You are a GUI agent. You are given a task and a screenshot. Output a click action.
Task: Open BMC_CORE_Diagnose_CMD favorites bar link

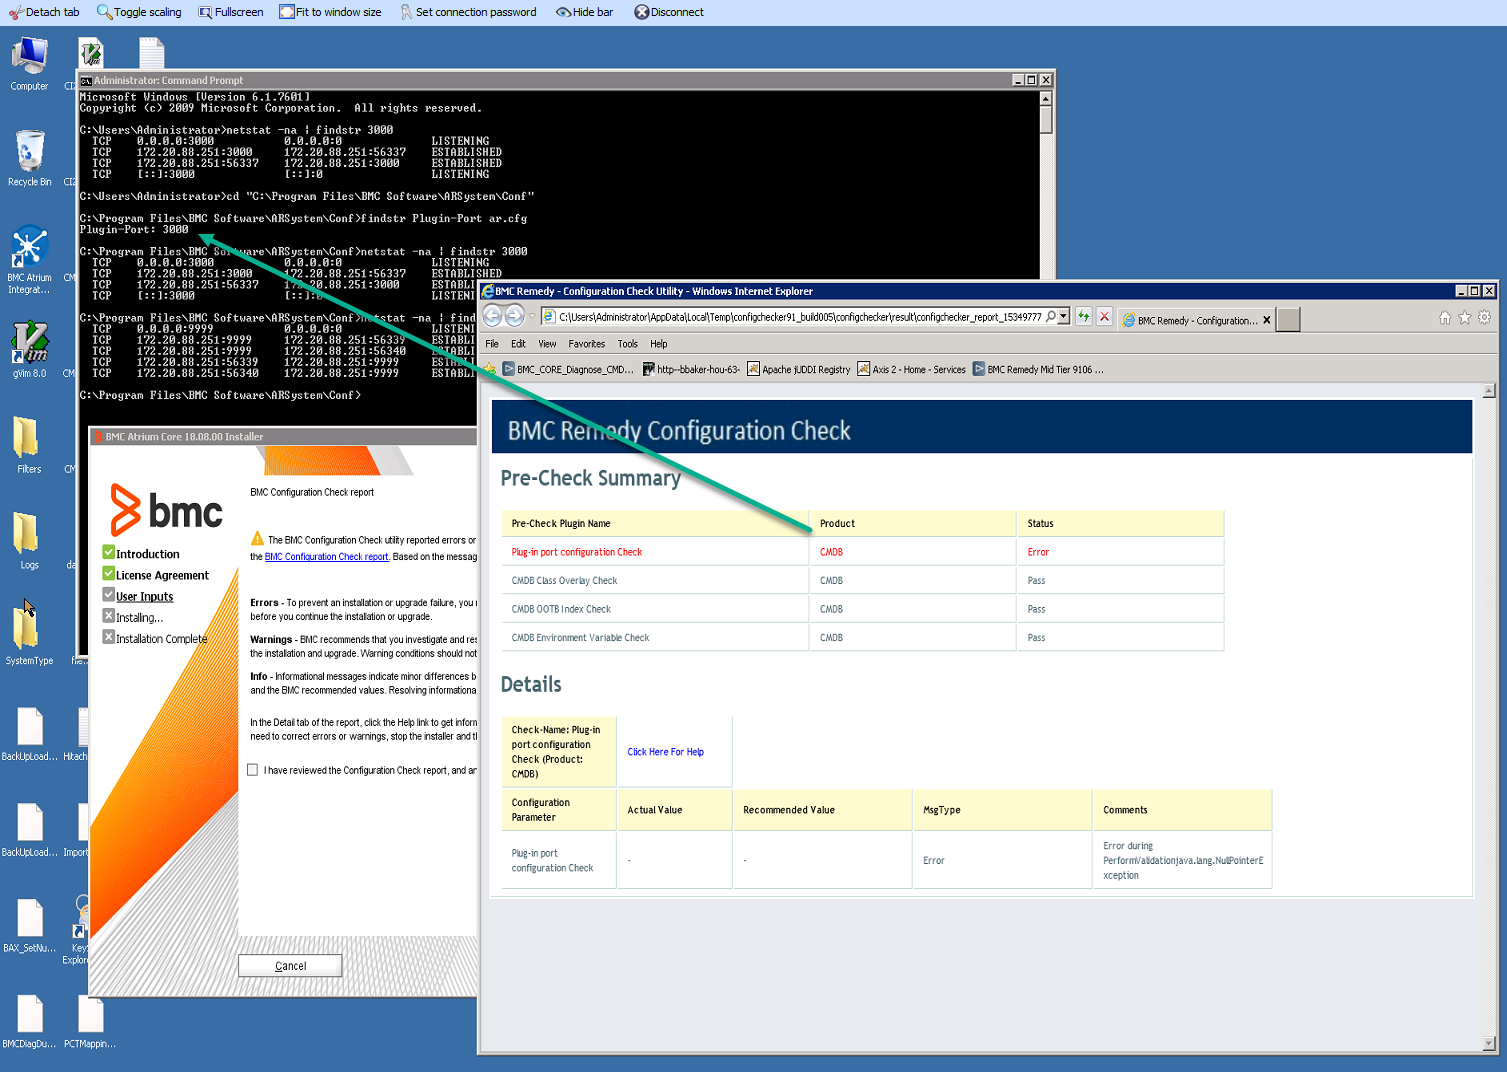tap(567, 369)
